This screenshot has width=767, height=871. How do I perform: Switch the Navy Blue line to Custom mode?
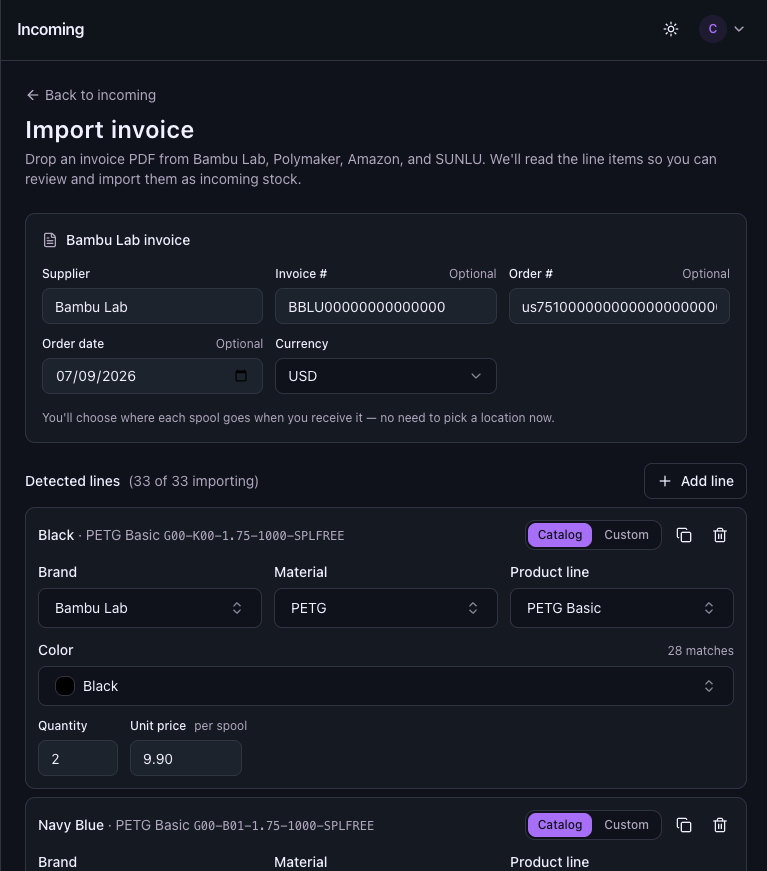coord(626,825)
